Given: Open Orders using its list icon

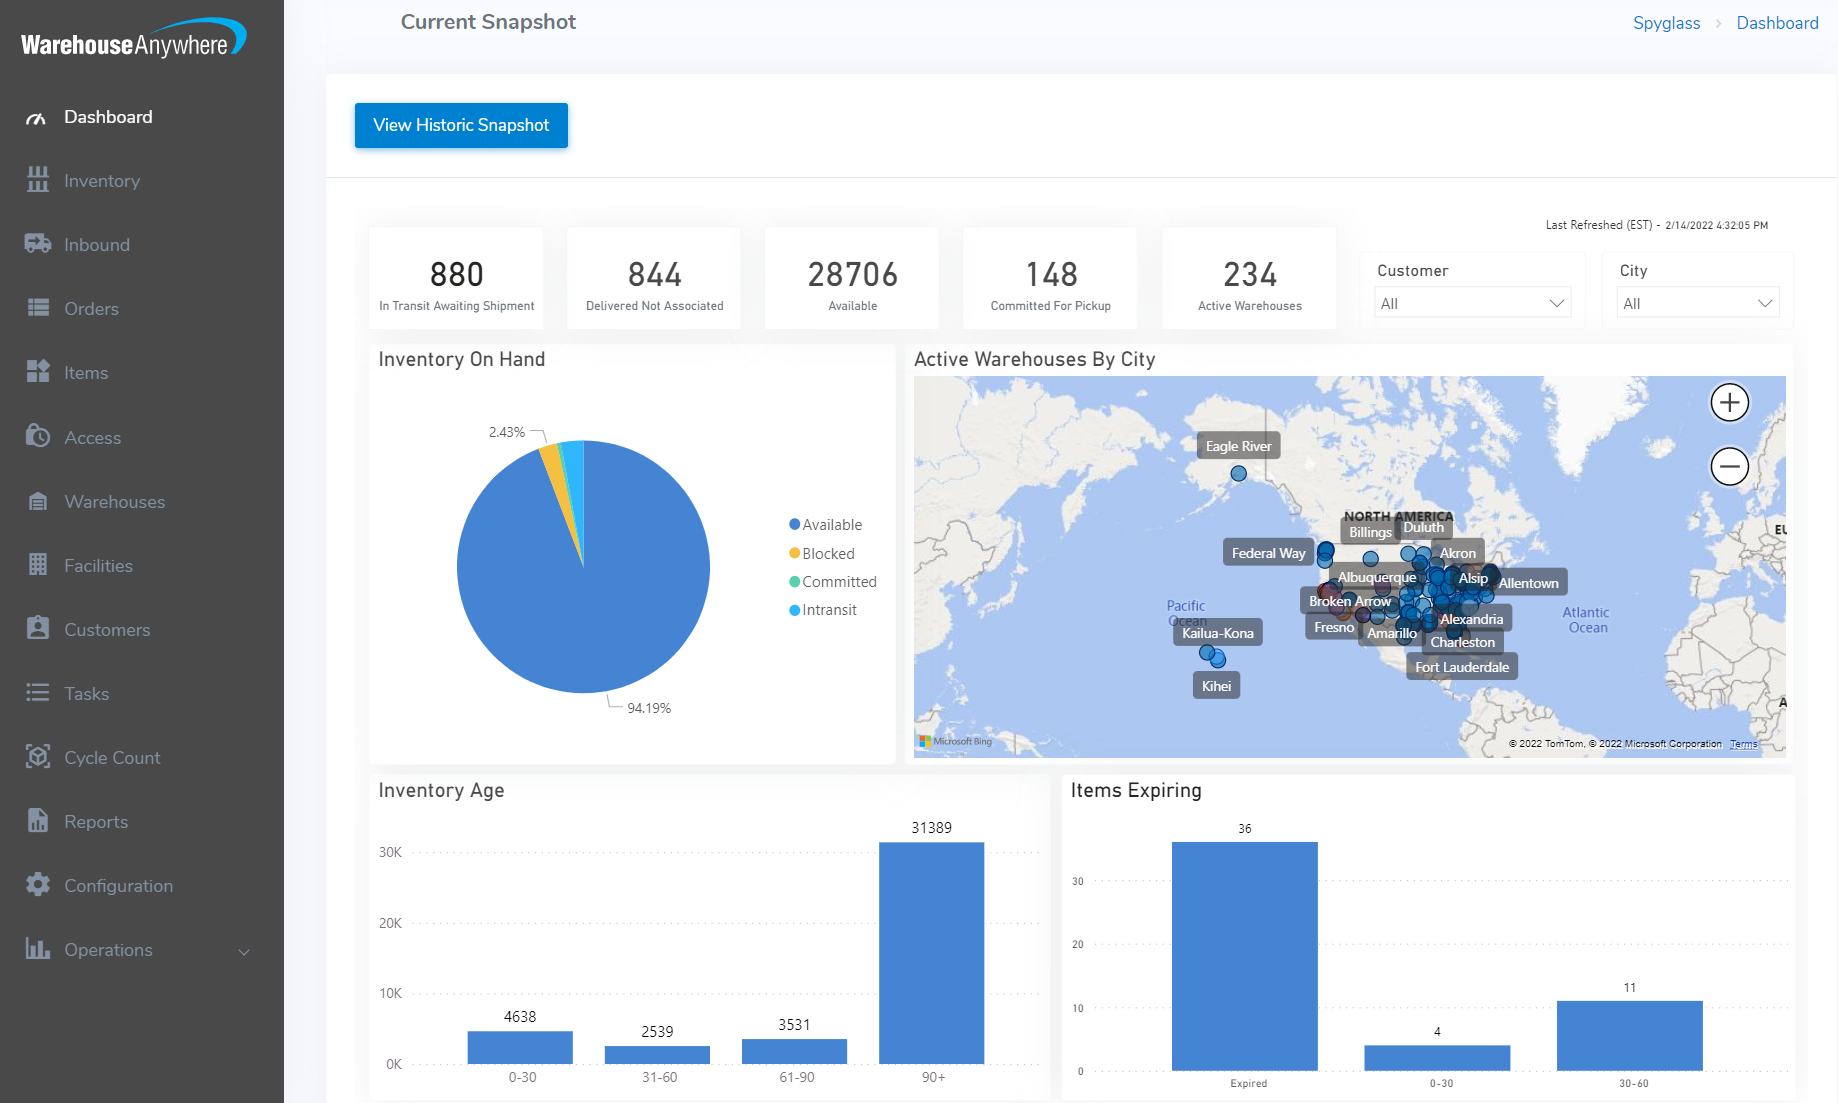Looking at the screenshot, I should point(38,308).
